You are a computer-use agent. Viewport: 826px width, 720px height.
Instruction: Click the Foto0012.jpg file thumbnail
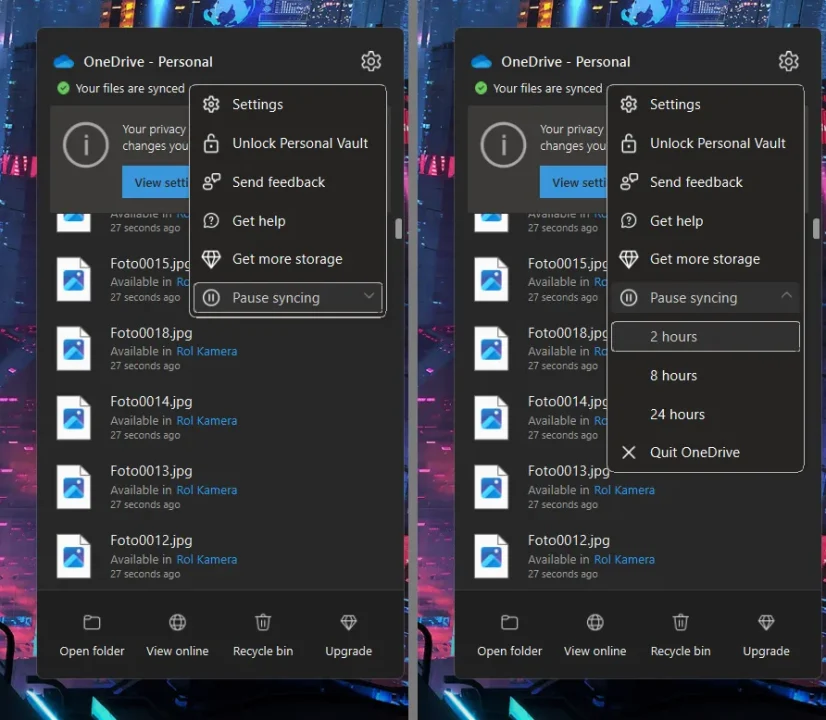coord(74,557)
